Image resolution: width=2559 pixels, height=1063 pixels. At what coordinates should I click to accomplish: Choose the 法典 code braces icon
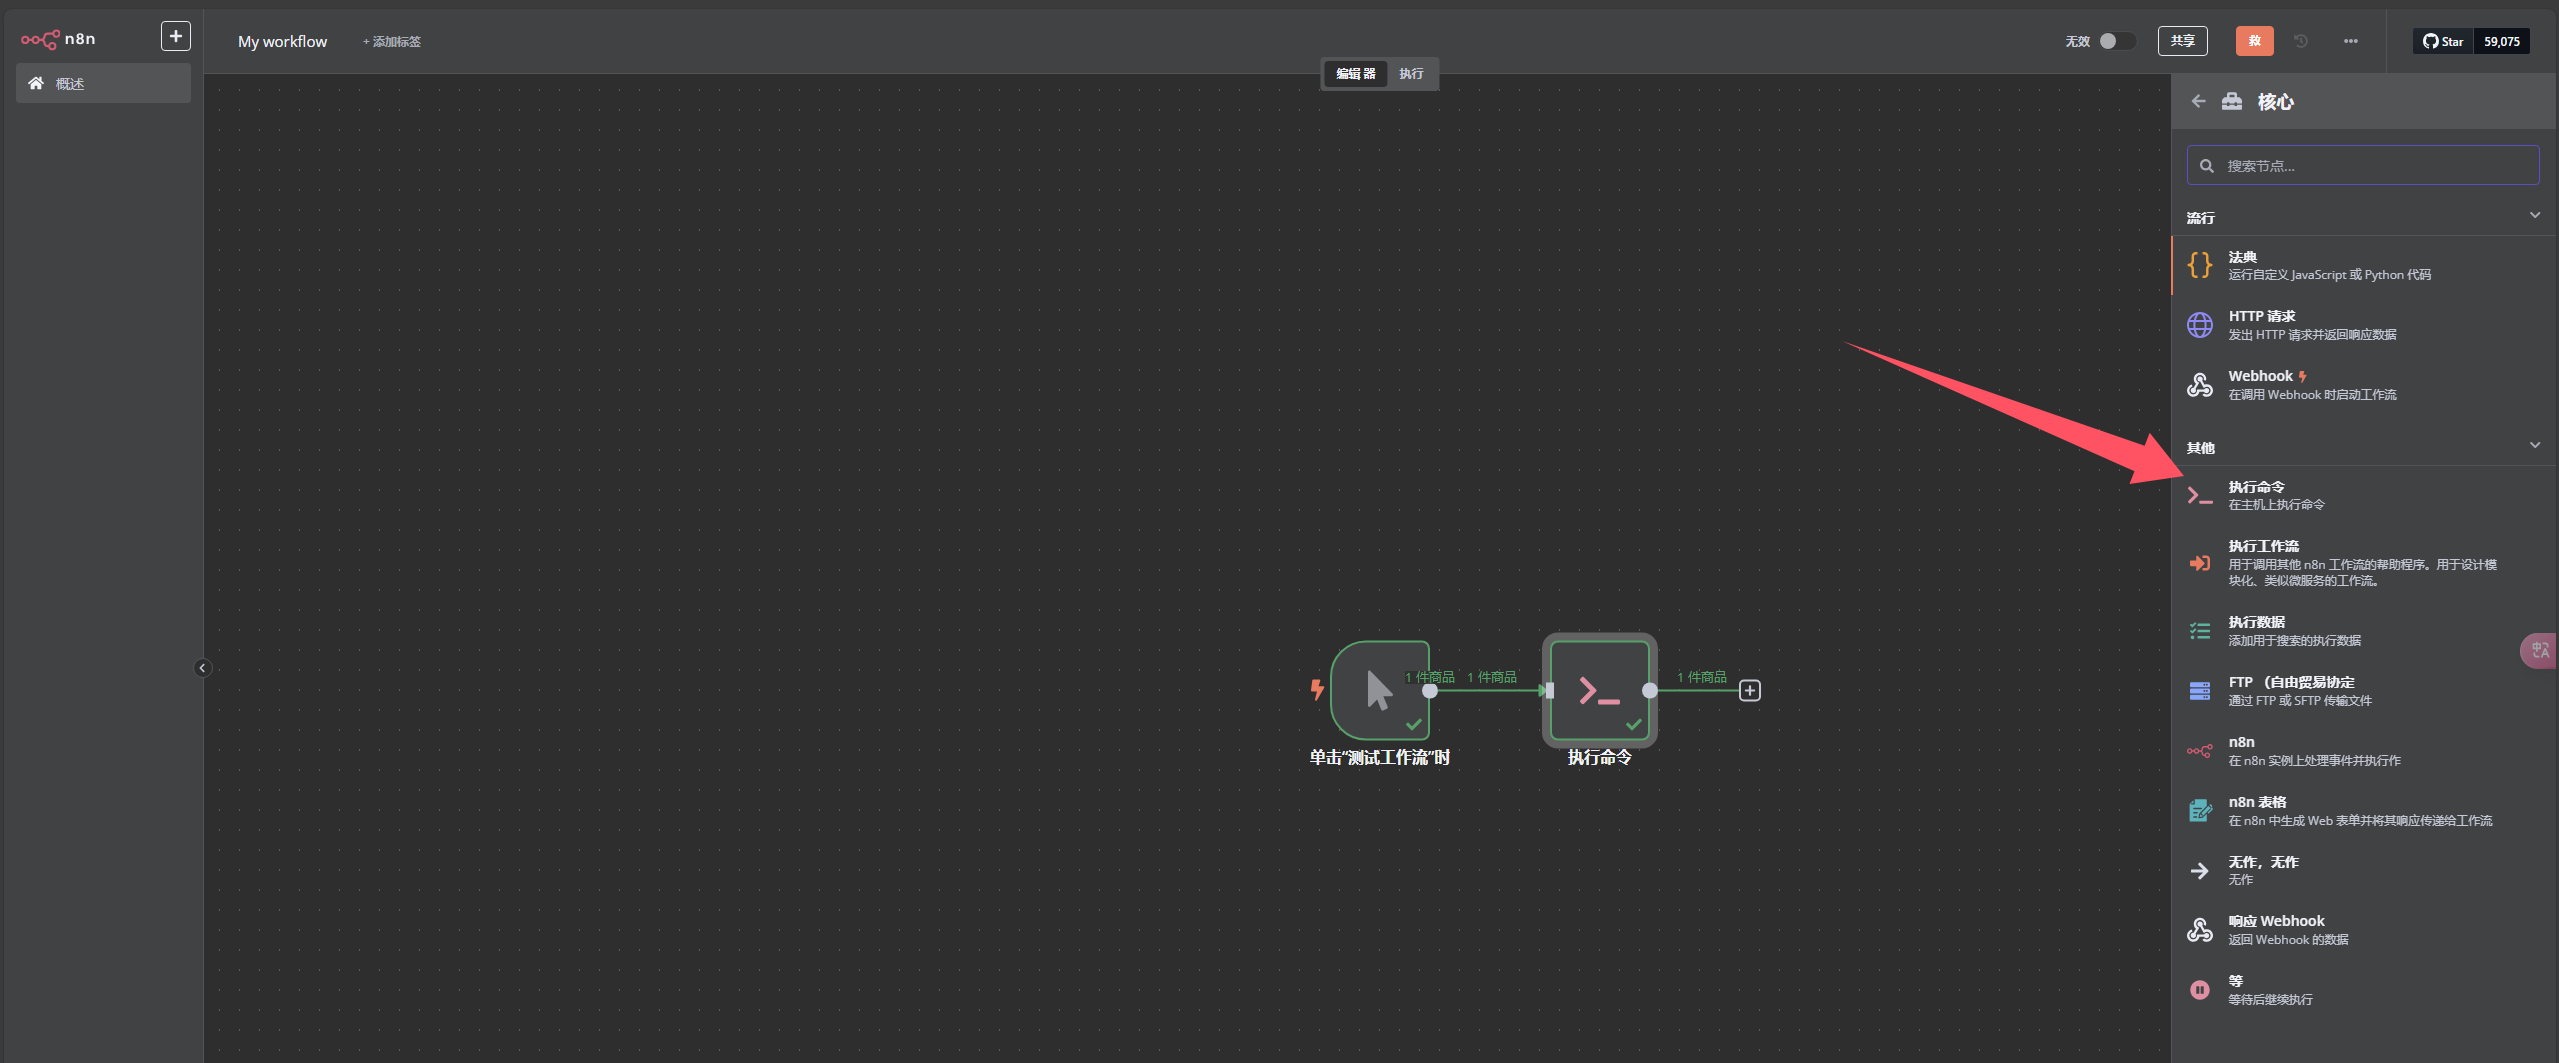pos(2199,265)
